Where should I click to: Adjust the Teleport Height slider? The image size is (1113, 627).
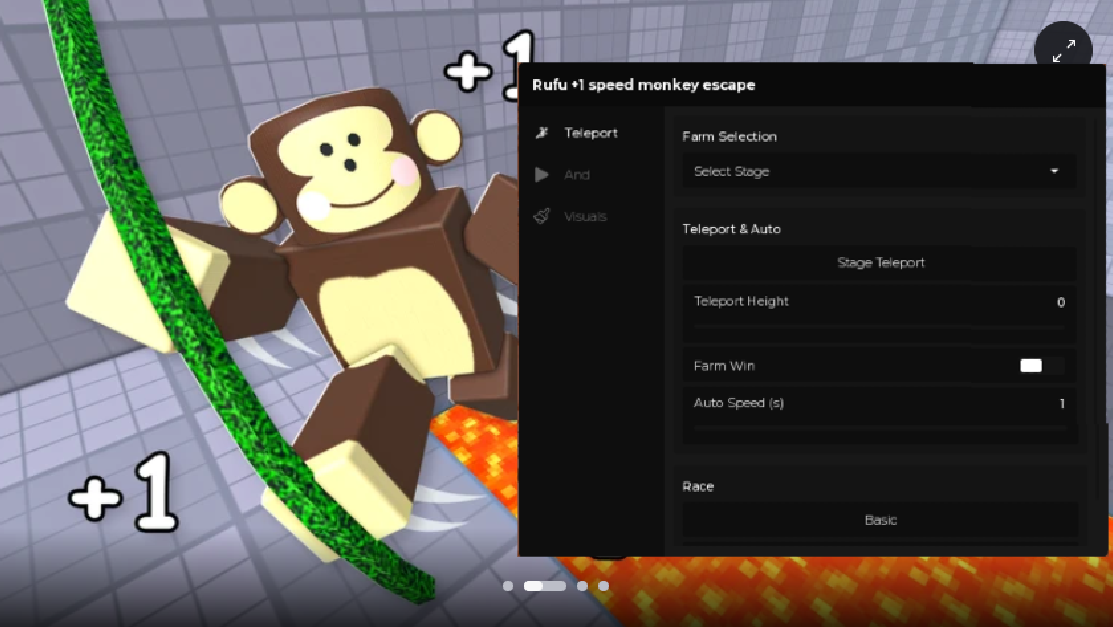tap(879, 327)
